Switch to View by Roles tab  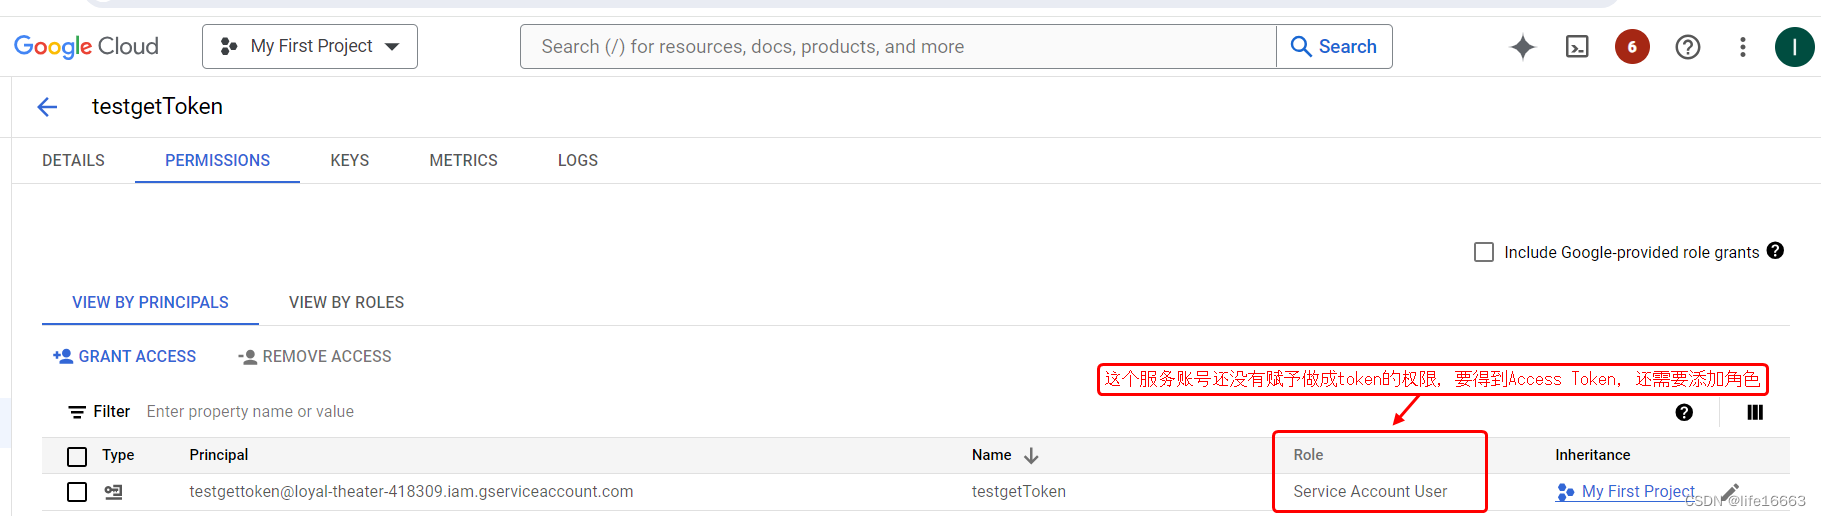coord(346,302)
